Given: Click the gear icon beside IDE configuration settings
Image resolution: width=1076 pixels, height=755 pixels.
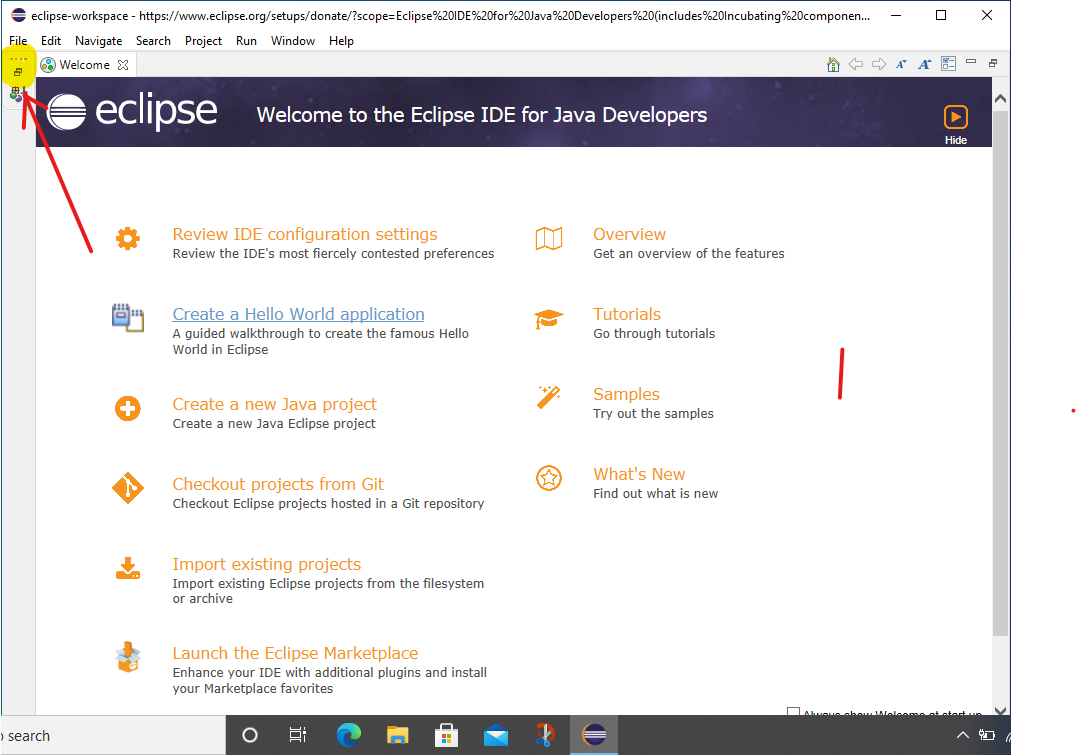Looking at the screenshot, I should pyautogui.click(x=127, y=238).
